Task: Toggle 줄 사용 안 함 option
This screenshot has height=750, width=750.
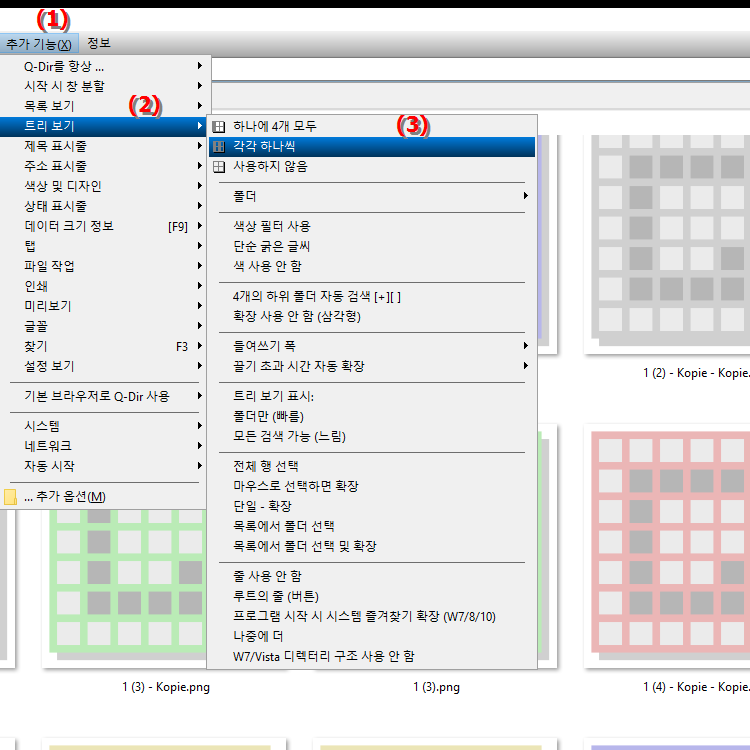Action: tap(372, 576)
